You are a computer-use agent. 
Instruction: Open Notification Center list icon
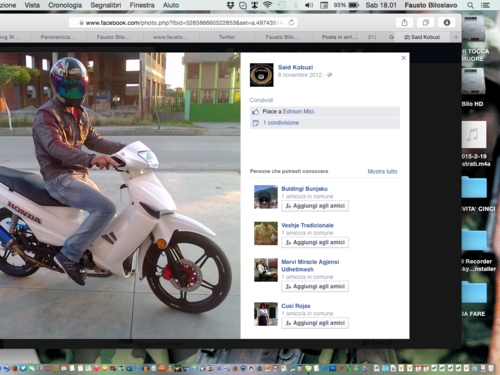485,5
